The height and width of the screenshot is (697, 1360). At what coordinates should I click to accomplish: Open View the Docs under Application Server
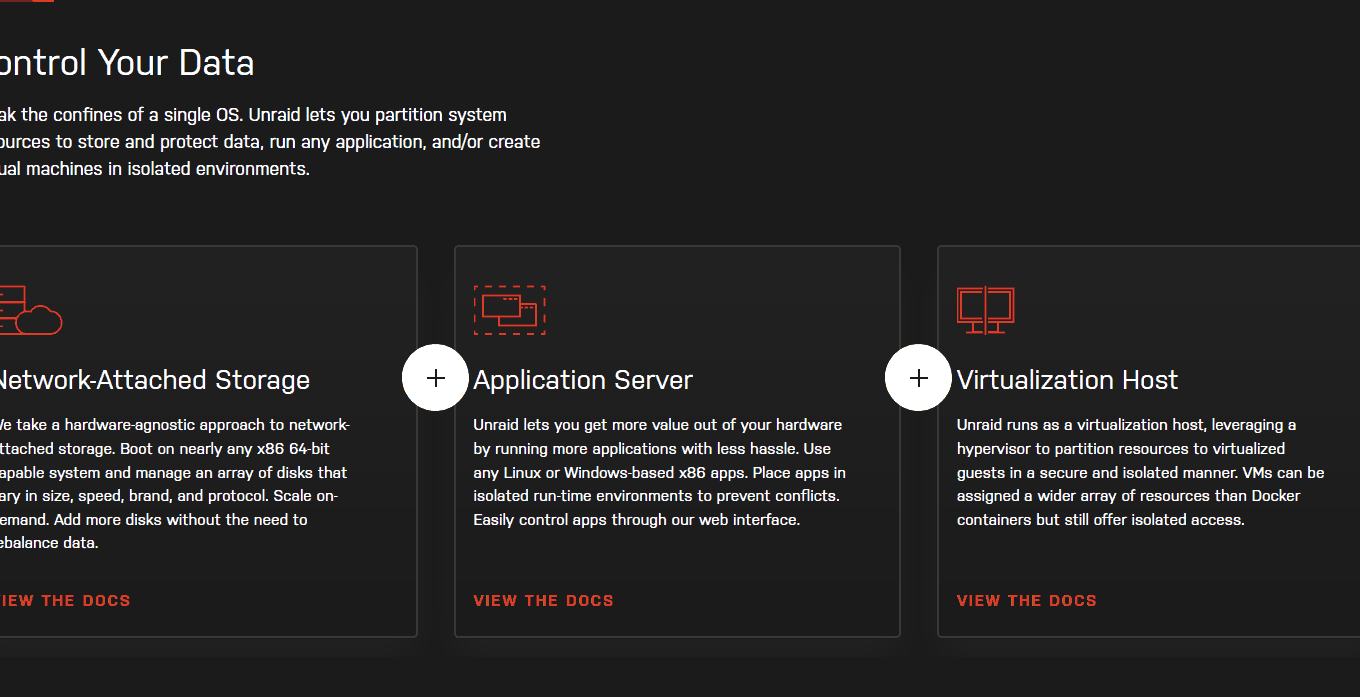pyautogui.click(x=543, y=601)
